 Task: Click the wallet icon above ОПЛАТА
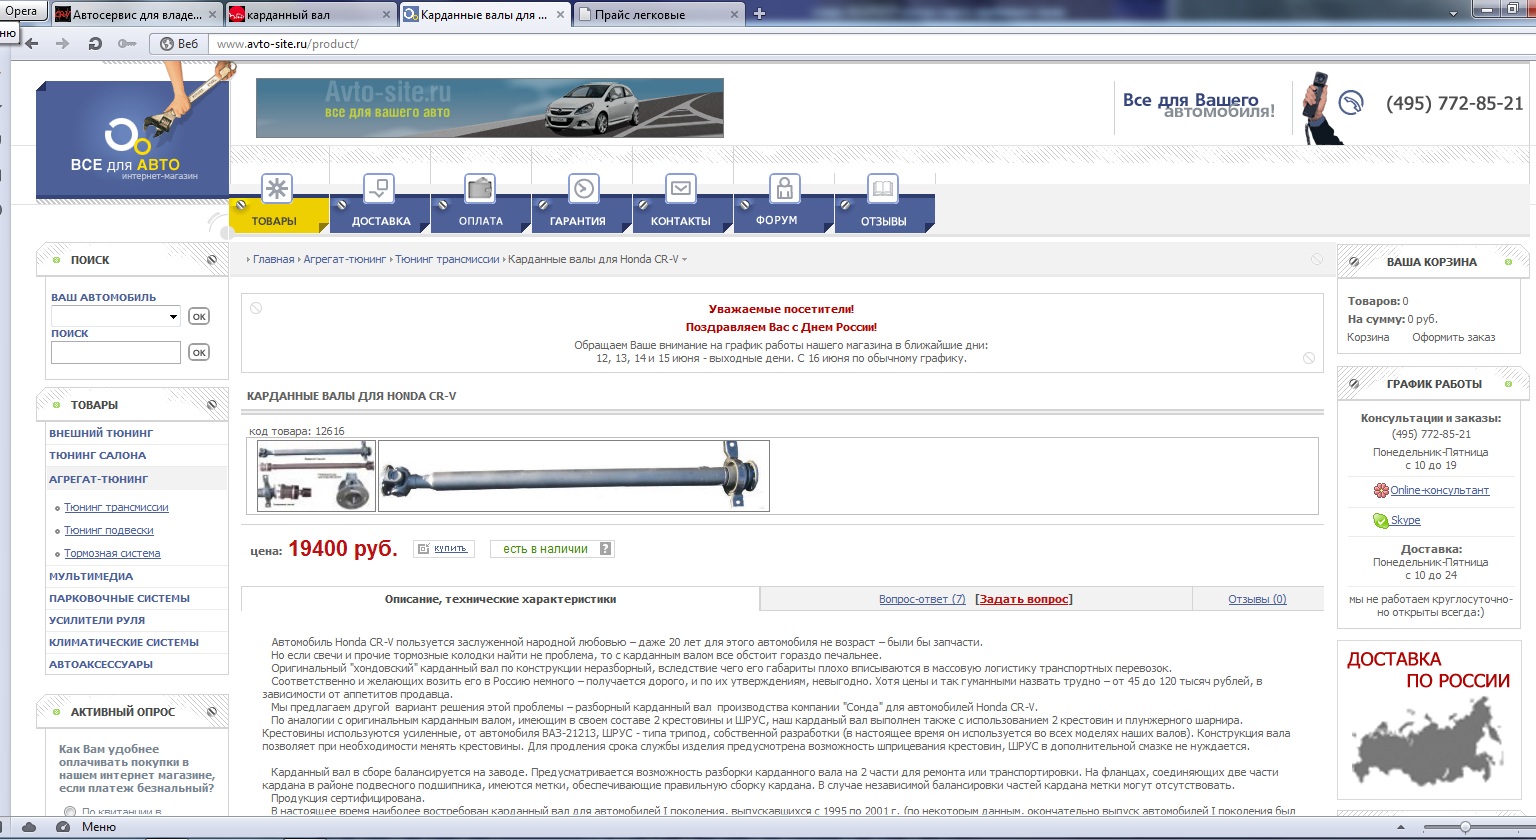tap(480, 188)
